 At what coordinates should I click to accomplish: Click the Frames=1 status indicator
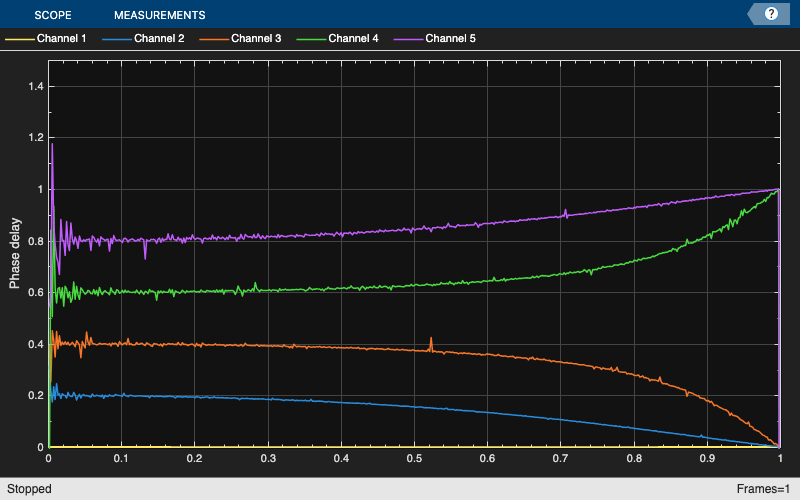click(763, 489)
